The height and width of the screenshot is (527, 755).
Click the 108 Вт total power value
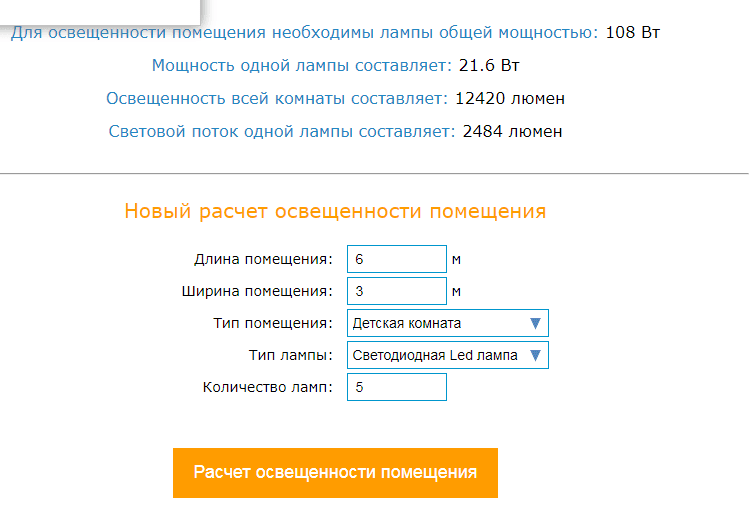coord(633,32)
